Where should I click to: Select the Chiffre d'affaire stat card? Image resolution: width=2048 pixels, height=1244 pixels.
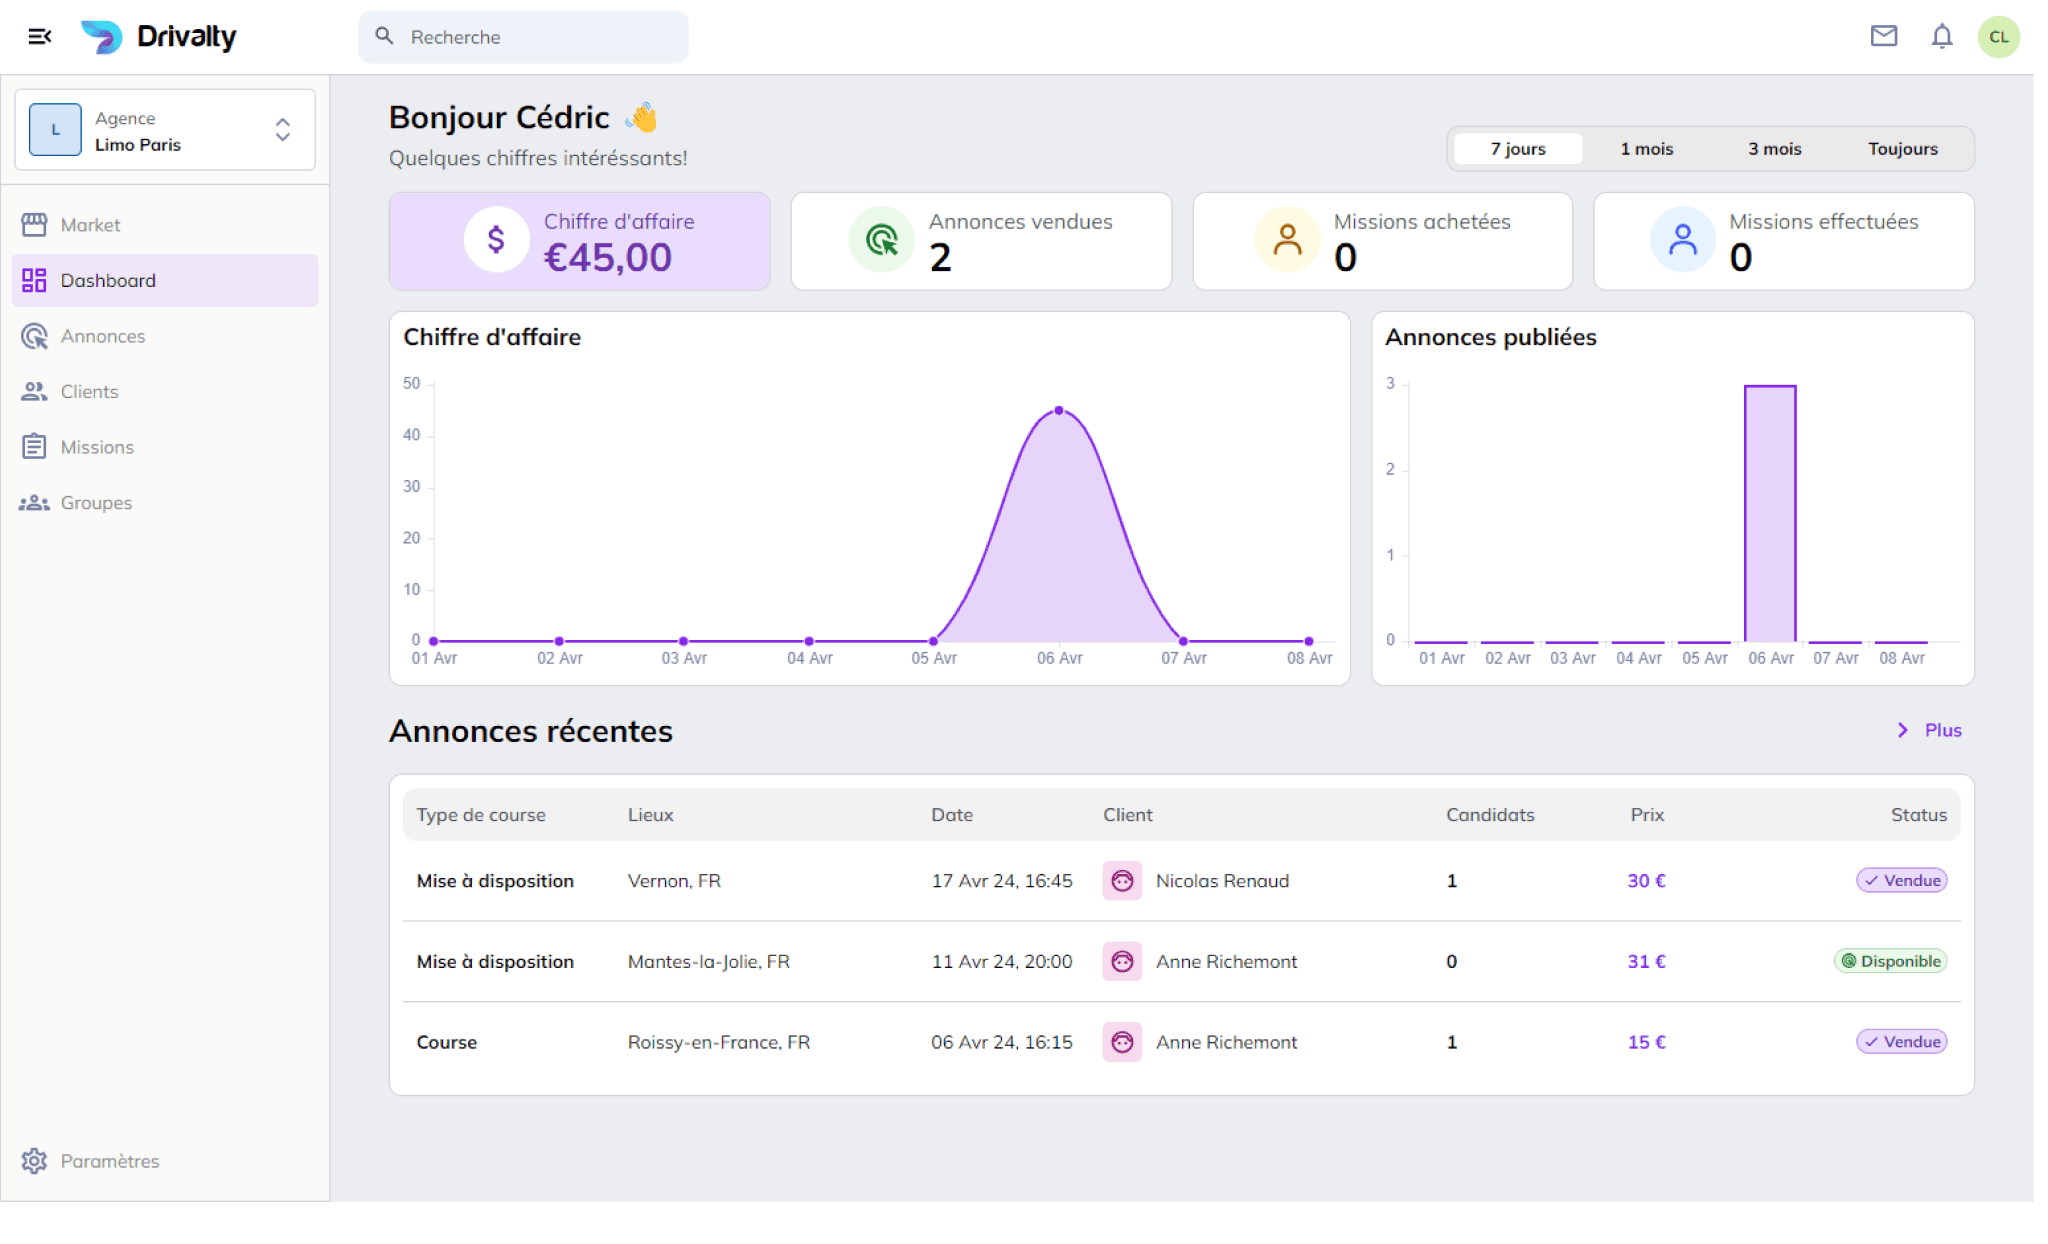tap(580, 241)
